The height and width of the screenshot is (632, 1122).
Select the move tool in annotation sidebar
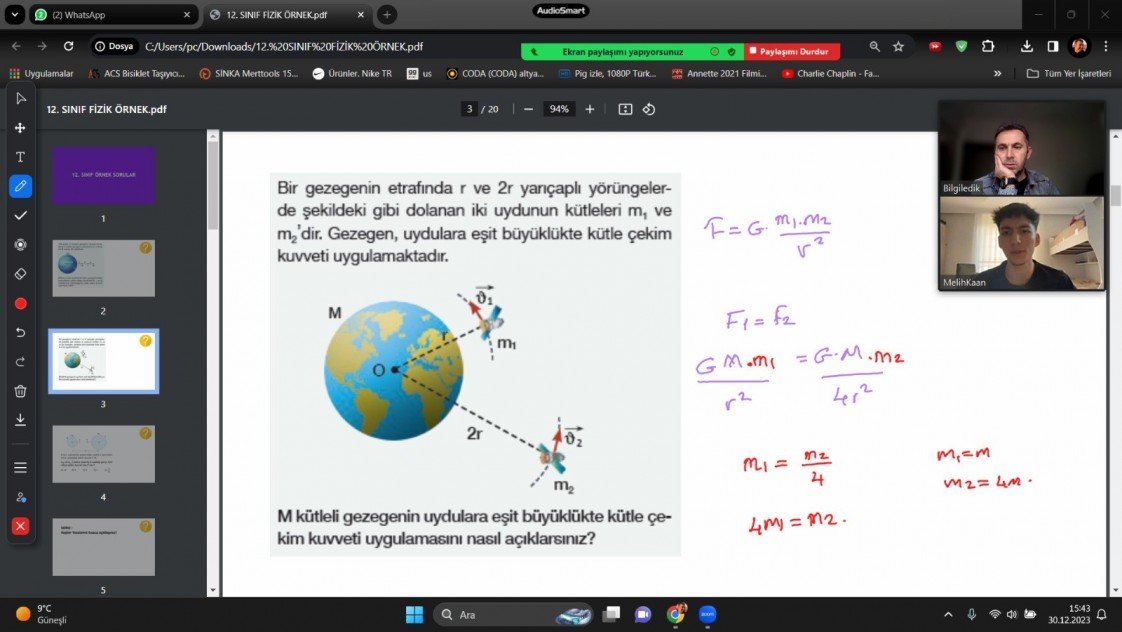pos(20,128)
